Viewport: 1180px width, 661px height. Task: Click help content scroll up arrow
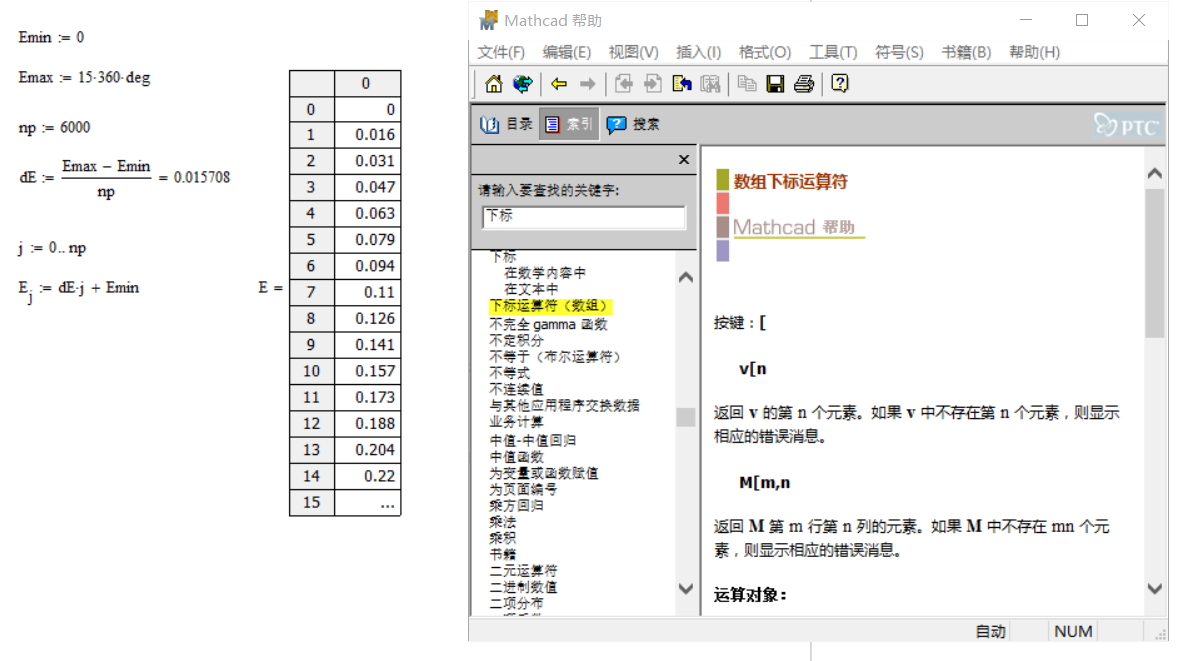pyautogui.click(x=1154, y=173)
